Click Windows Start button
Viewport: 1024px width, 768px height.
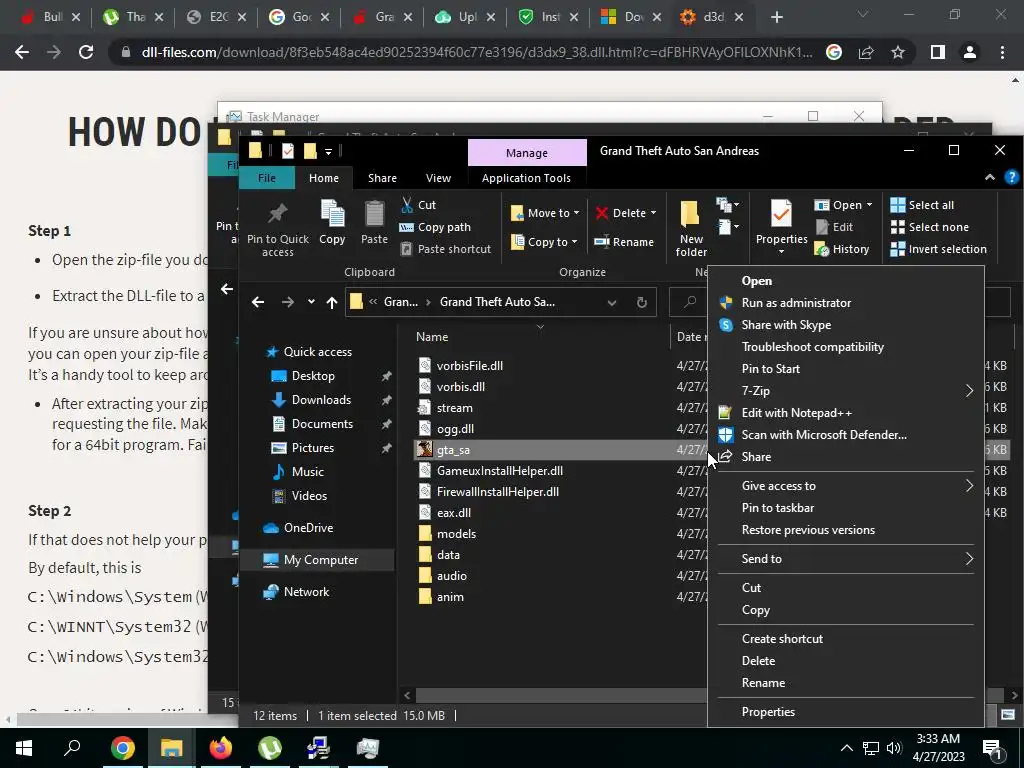click(24, 748)
